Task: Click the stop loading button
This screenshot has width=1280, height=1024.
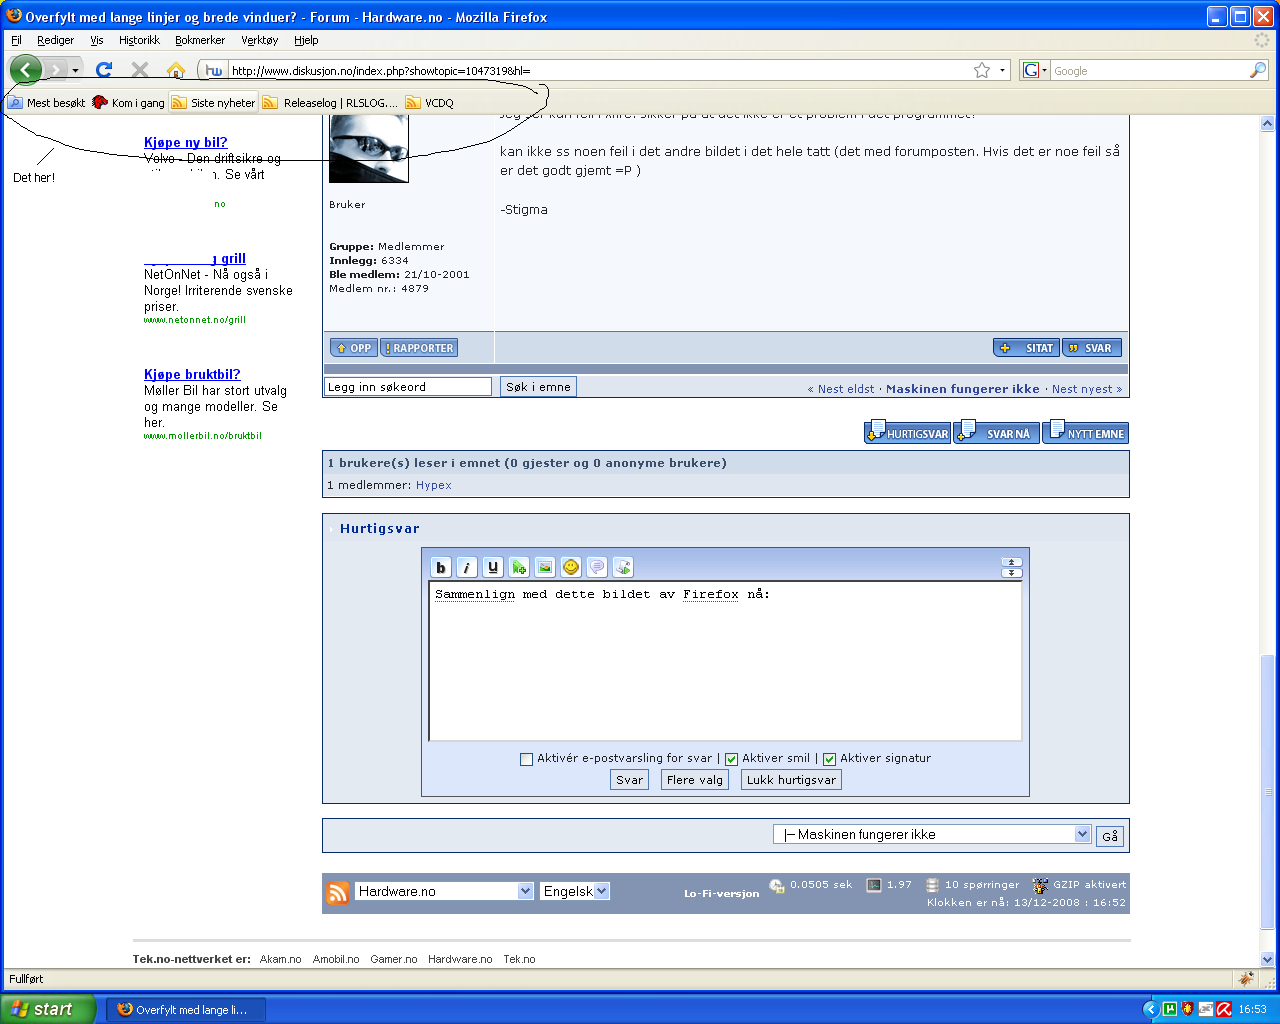Action: [140, 70]
